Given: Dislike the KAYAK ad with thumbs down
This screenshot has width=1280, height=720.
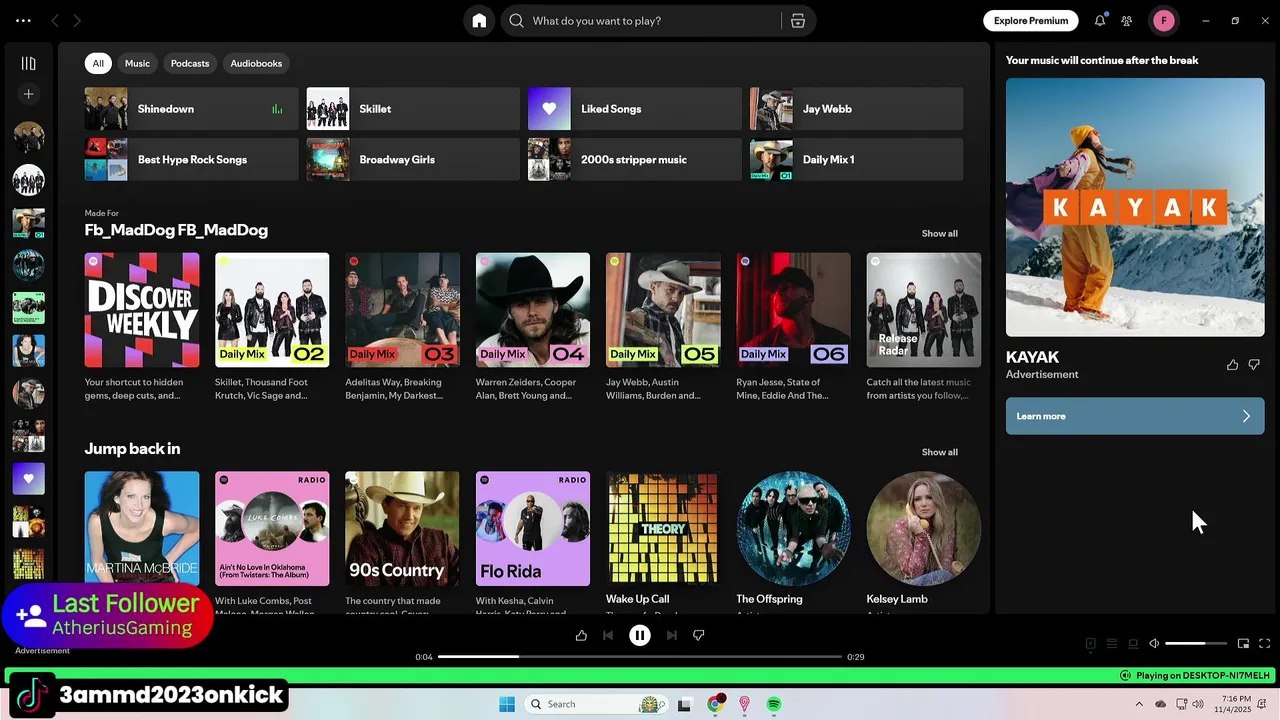Looking at the screenshot, I should pyautogui.click(x=1254, y=365).
